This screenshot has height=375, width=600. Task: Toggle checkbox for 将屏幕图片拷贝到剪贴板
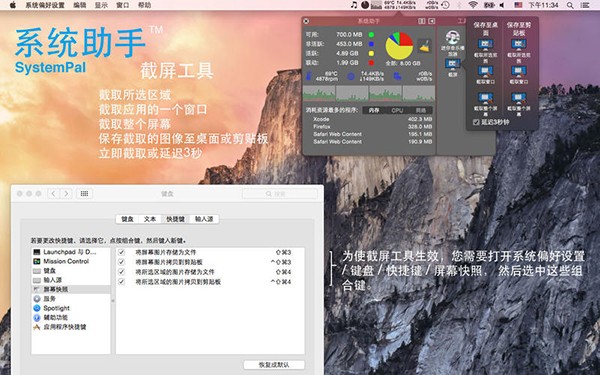[121, 262]
